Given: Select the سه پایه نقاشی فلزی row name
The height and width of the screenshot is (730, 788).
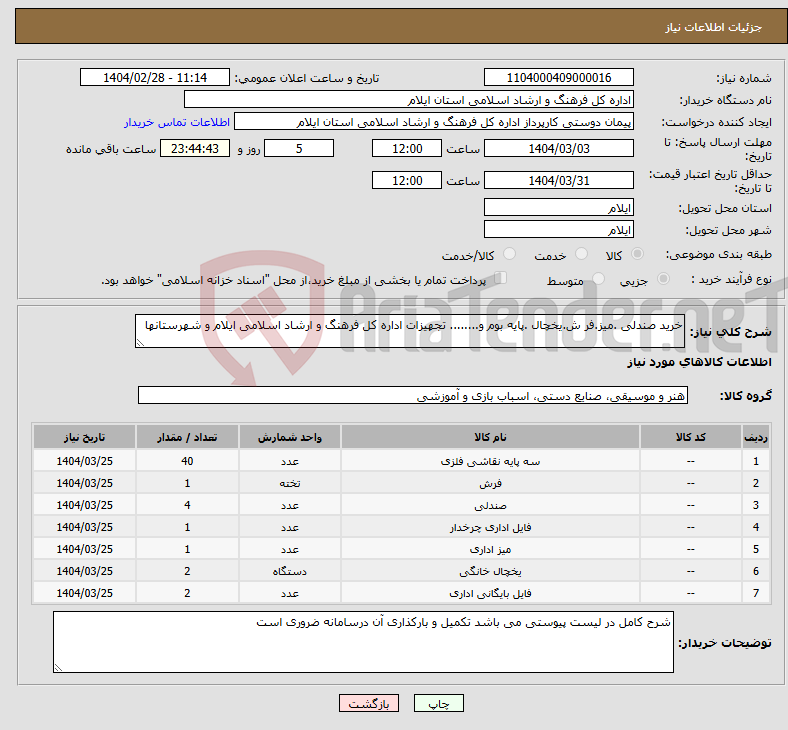Looking at the screenshot, I should point(490,461).
